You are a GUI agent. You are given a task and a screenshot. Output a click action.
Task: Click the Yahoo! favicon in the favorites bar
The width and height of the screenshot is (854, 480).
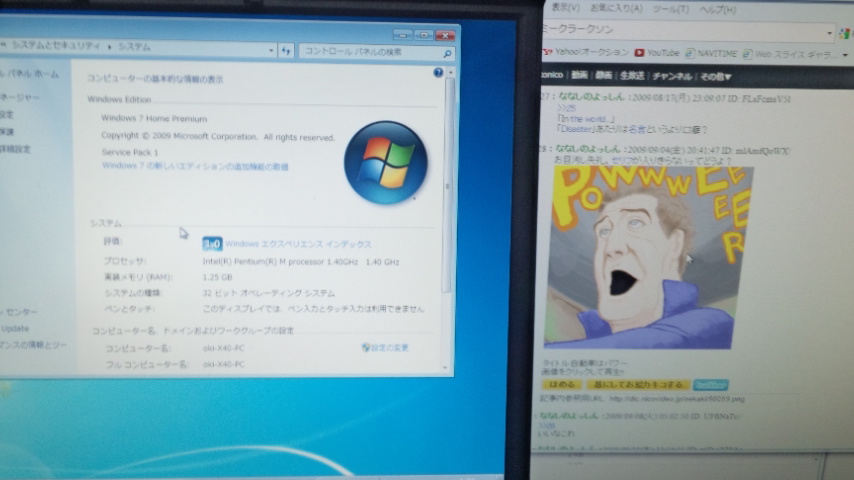547,52
